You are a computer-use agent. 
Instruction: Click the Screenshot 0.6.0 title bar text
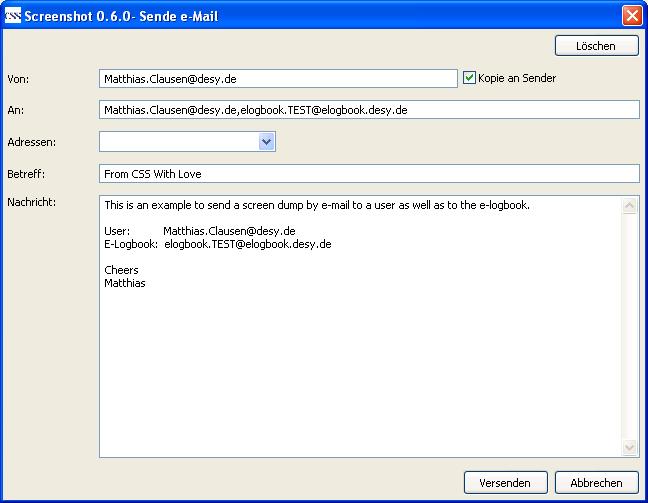click(121, 16)
